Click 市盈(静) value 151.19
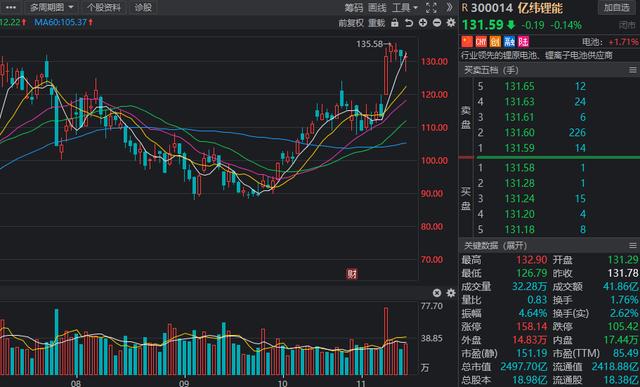The image size is (640, 387). pyautogui.click(x=531, y=353)
